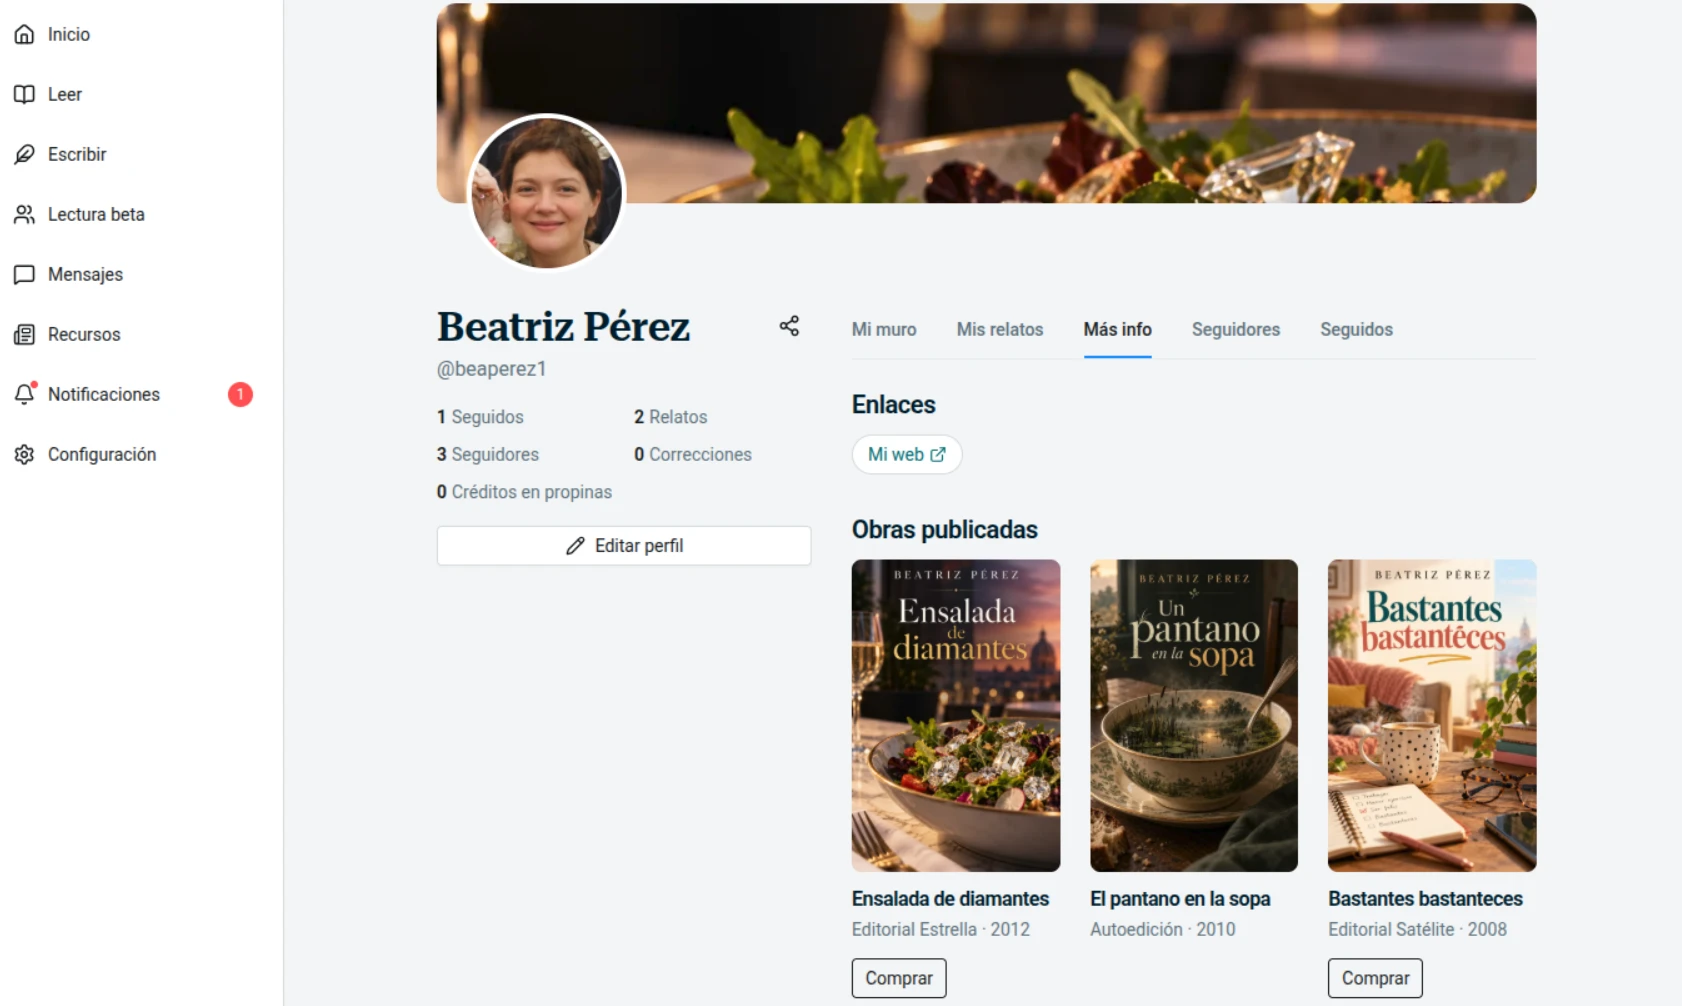The width and height of the screenshot is (1682, 1006).
Task: Switch to the Mi muro tab
Action: 884,329
